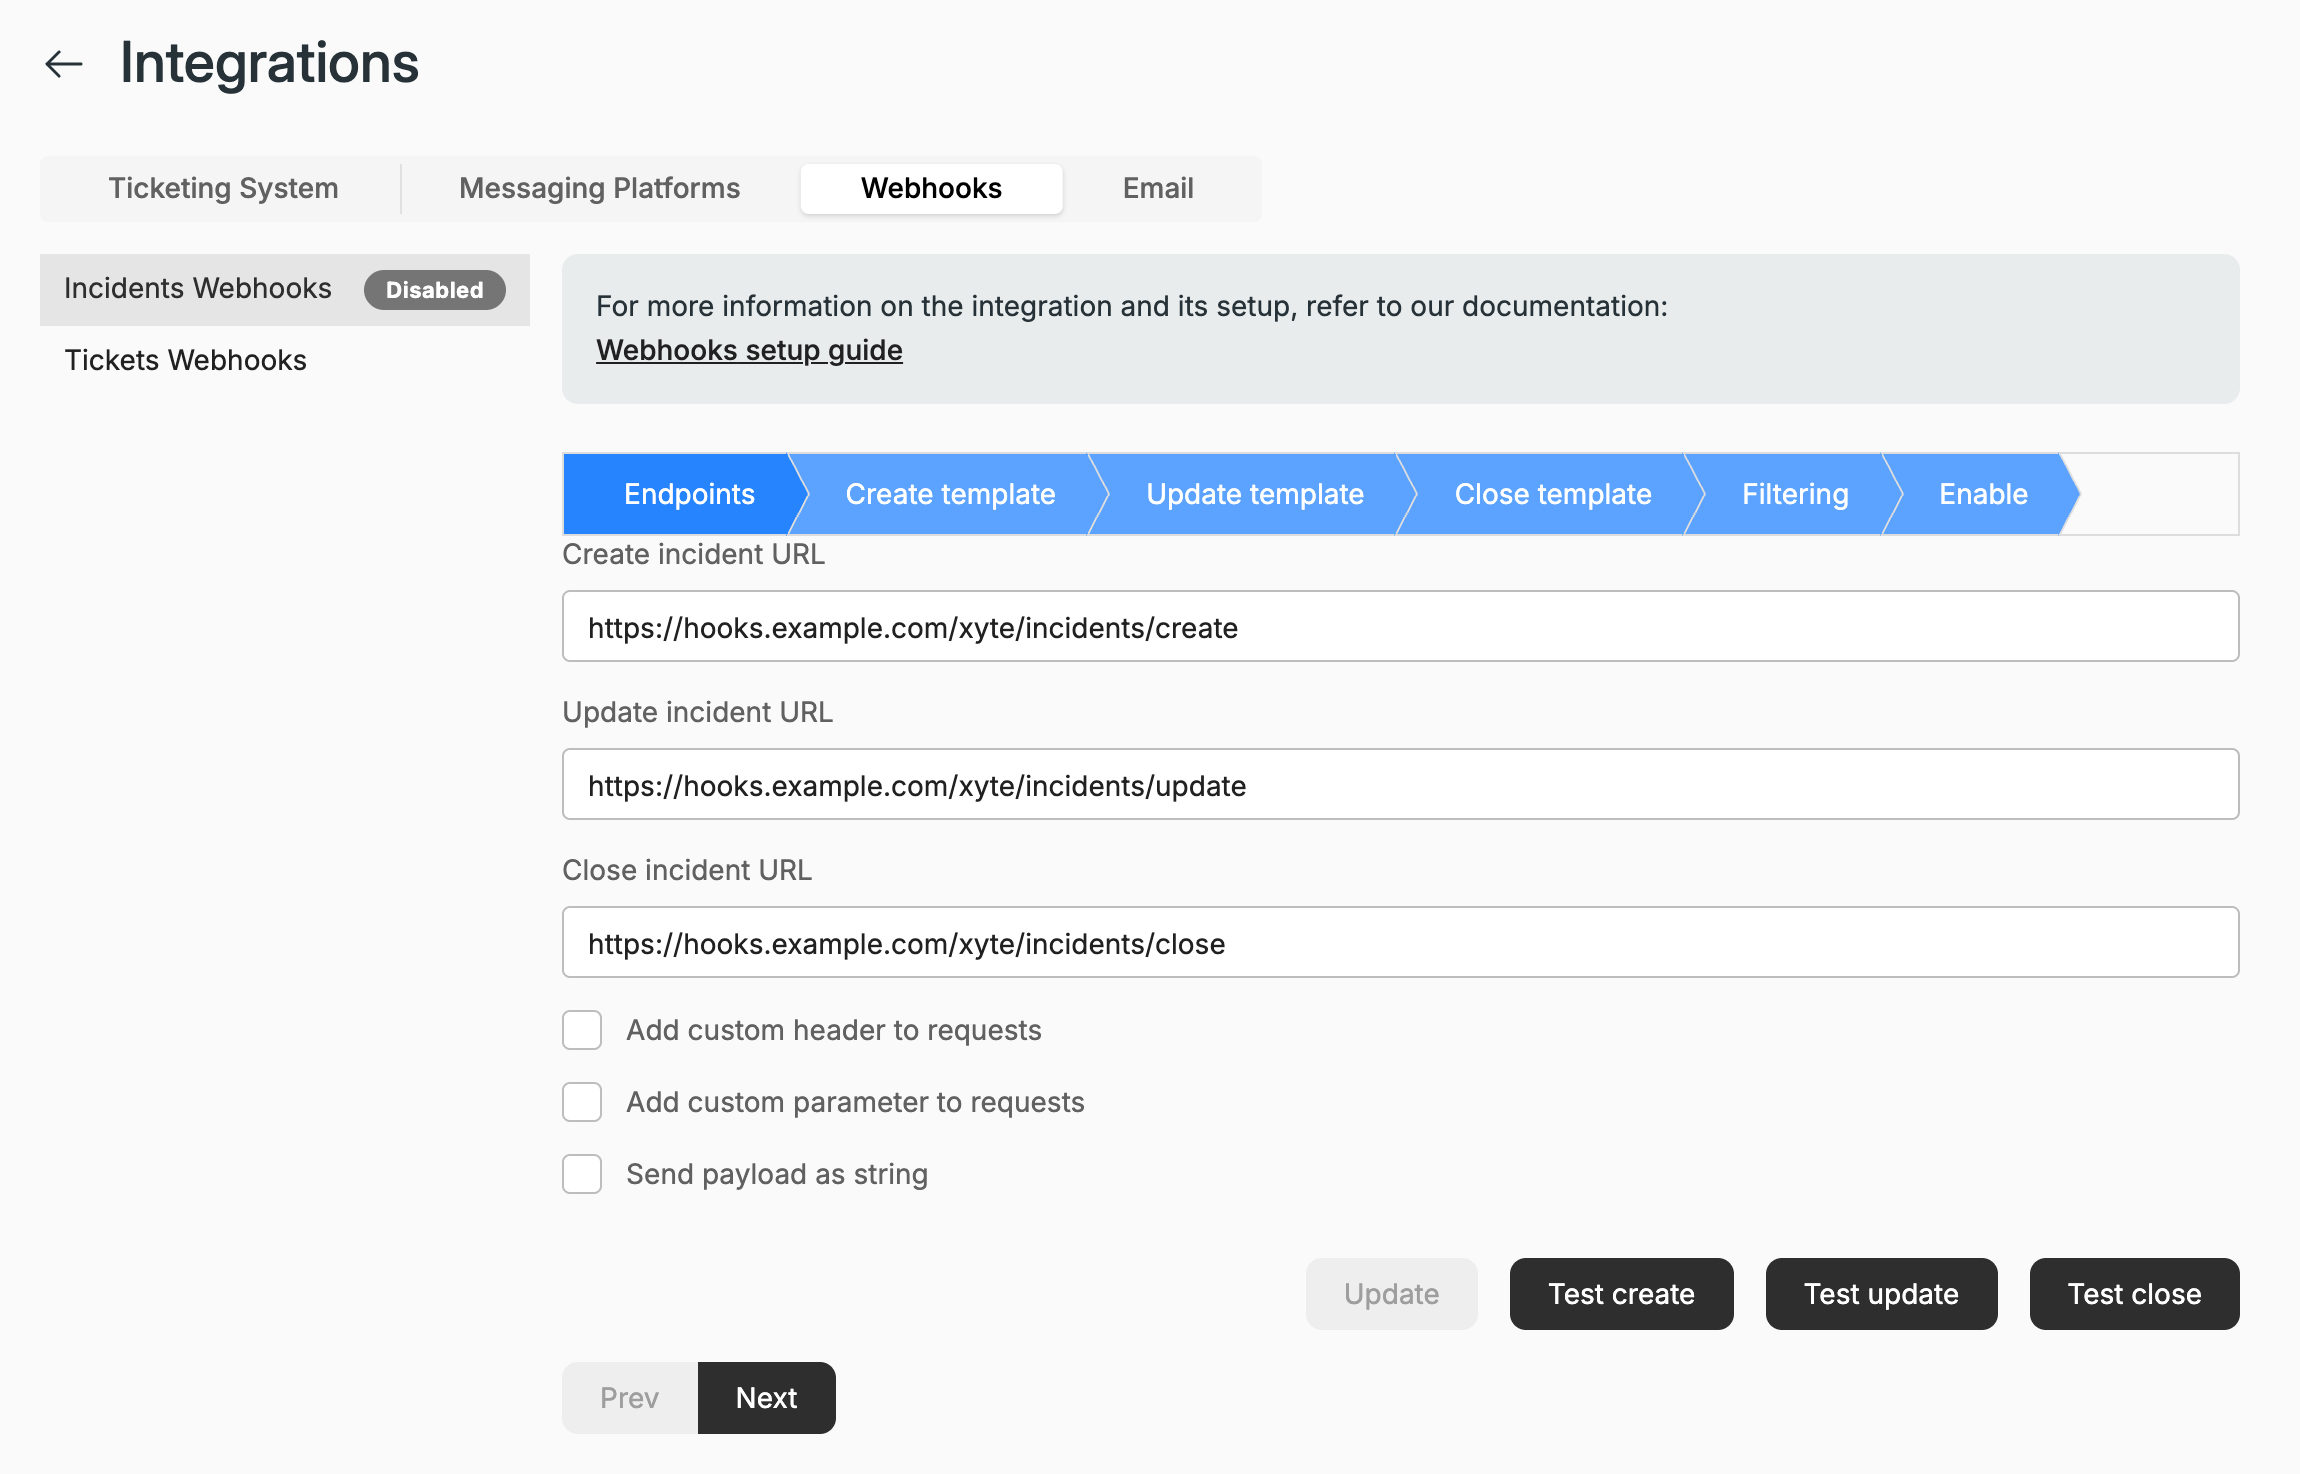
Task: Proceed with the Next button
Action: pos(767,1398)
